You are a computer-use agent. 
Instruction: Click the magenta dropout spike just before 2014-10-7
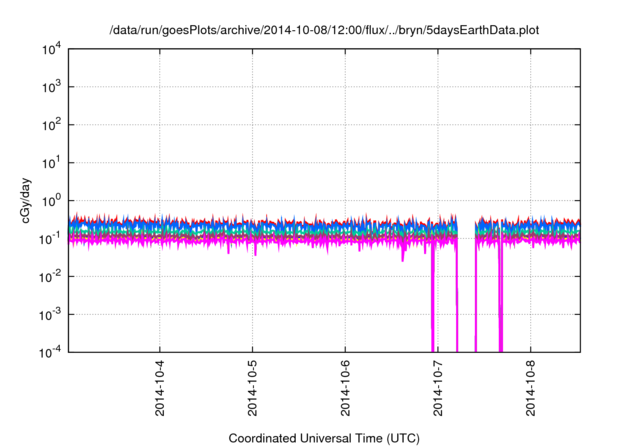pos(433,298)
